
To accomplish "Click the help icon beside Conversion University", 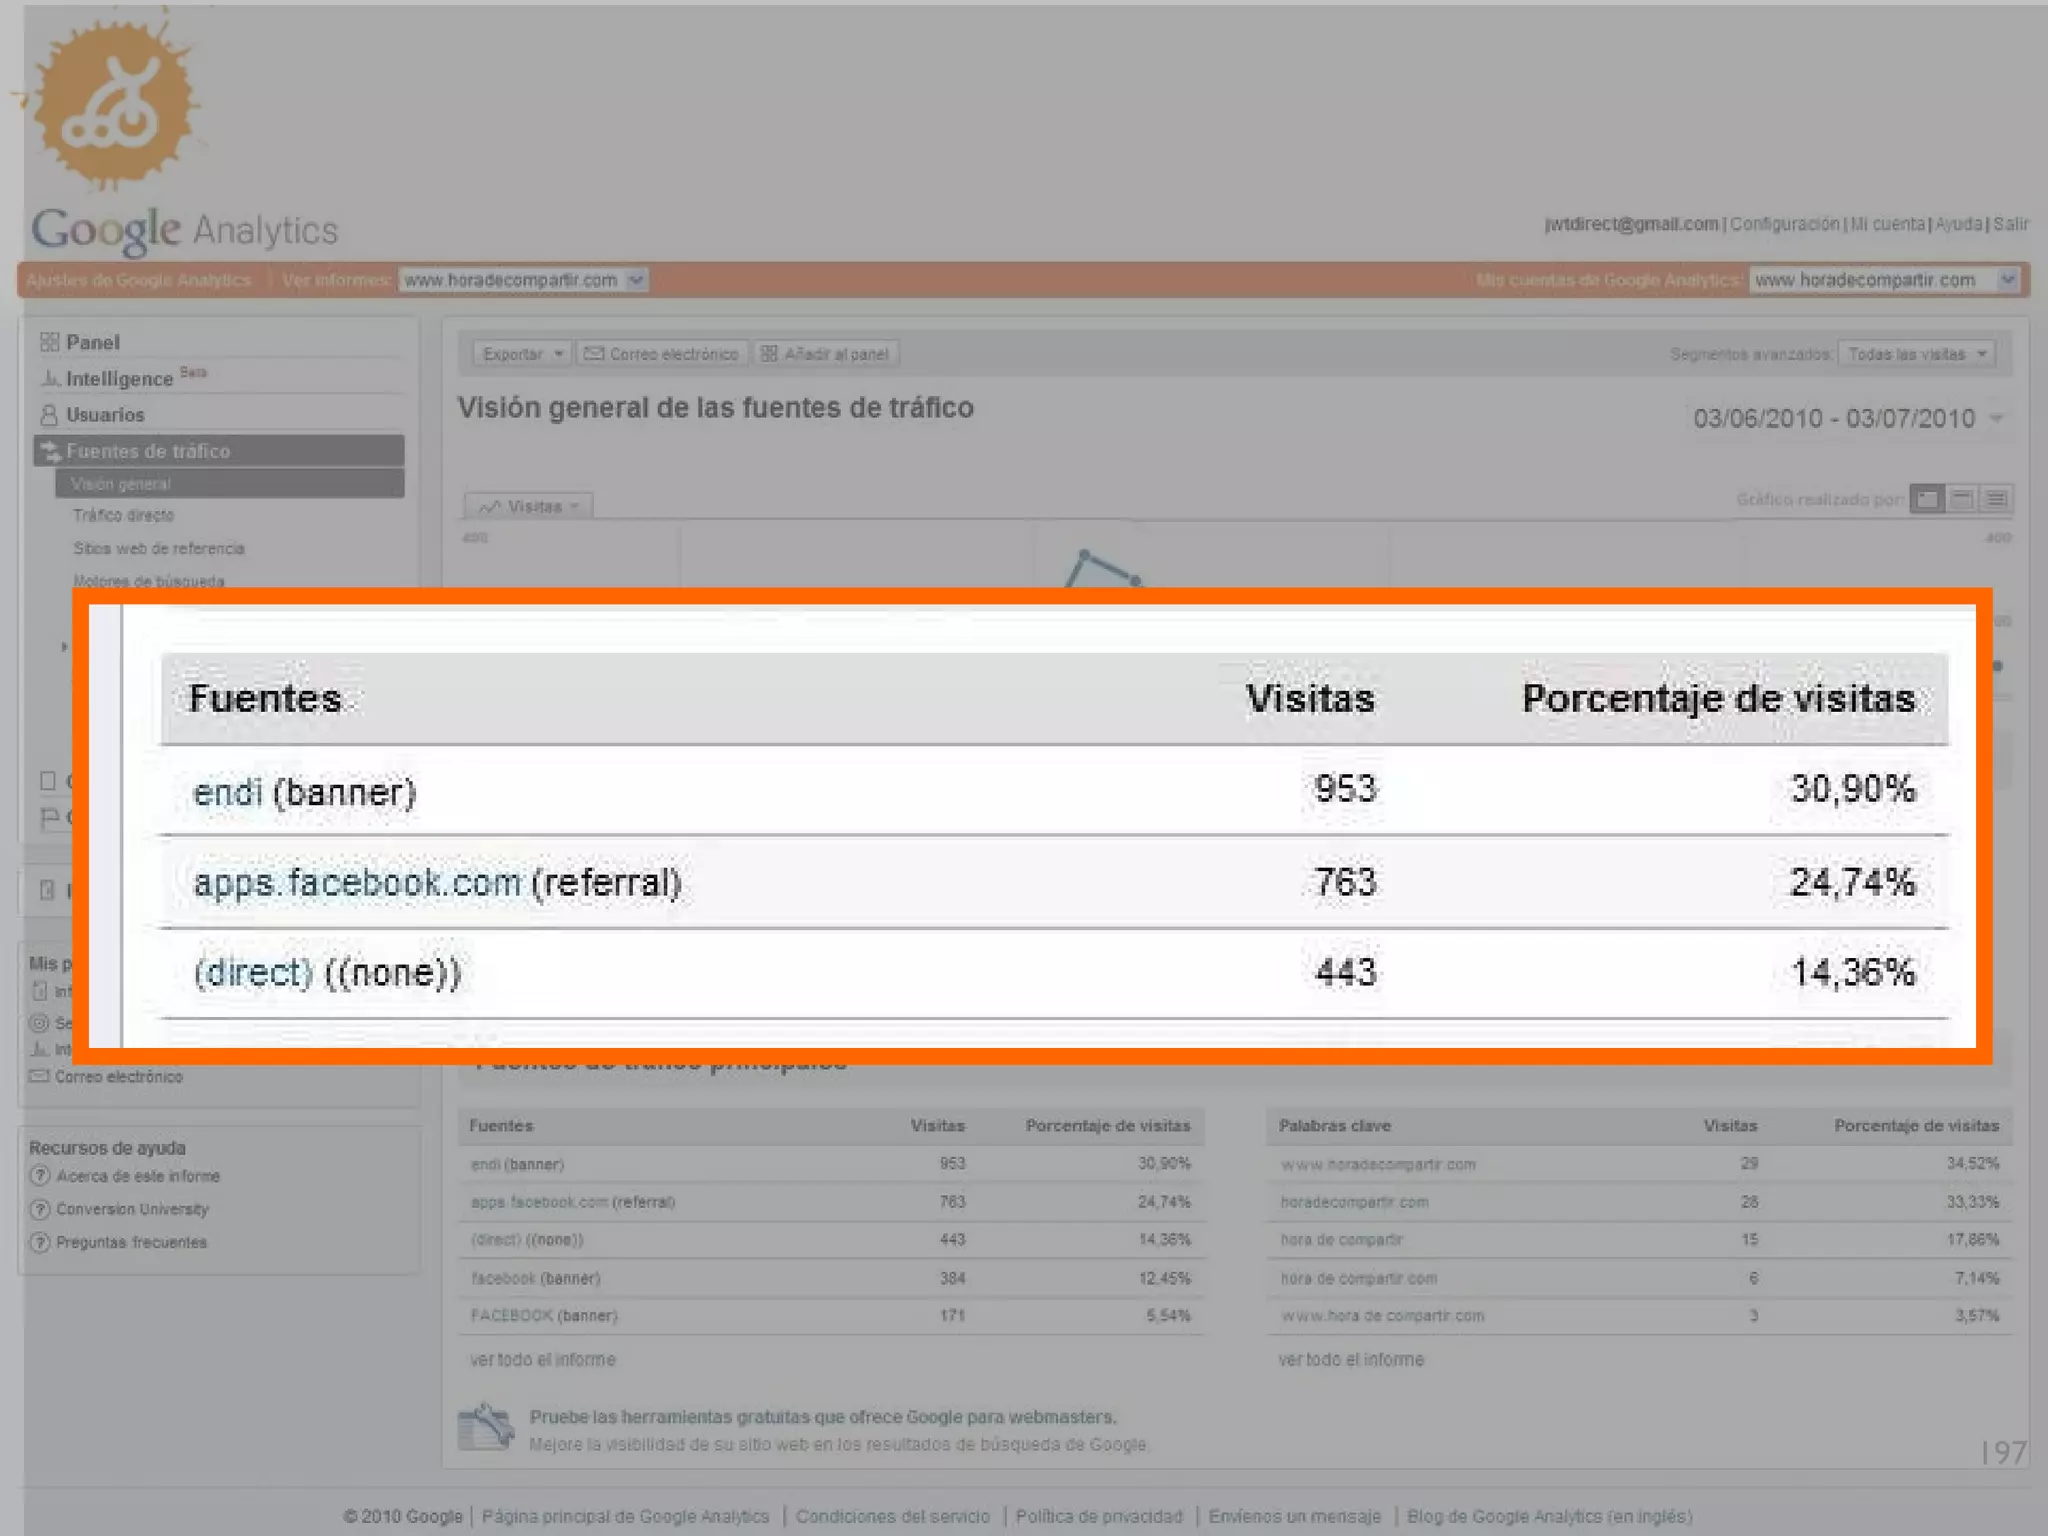I will [40, 1209].
